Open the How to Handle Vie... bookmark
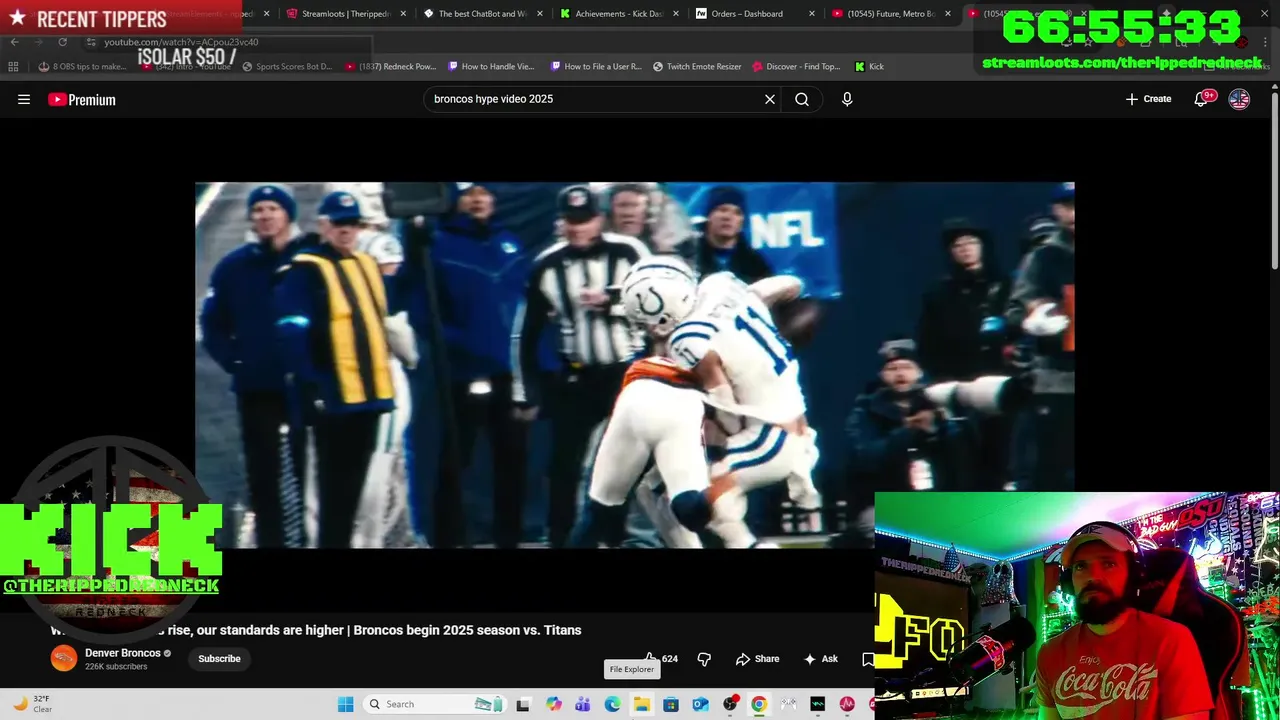The height and width of the screenshot is (720, 1280). click(x=491, y=66)
